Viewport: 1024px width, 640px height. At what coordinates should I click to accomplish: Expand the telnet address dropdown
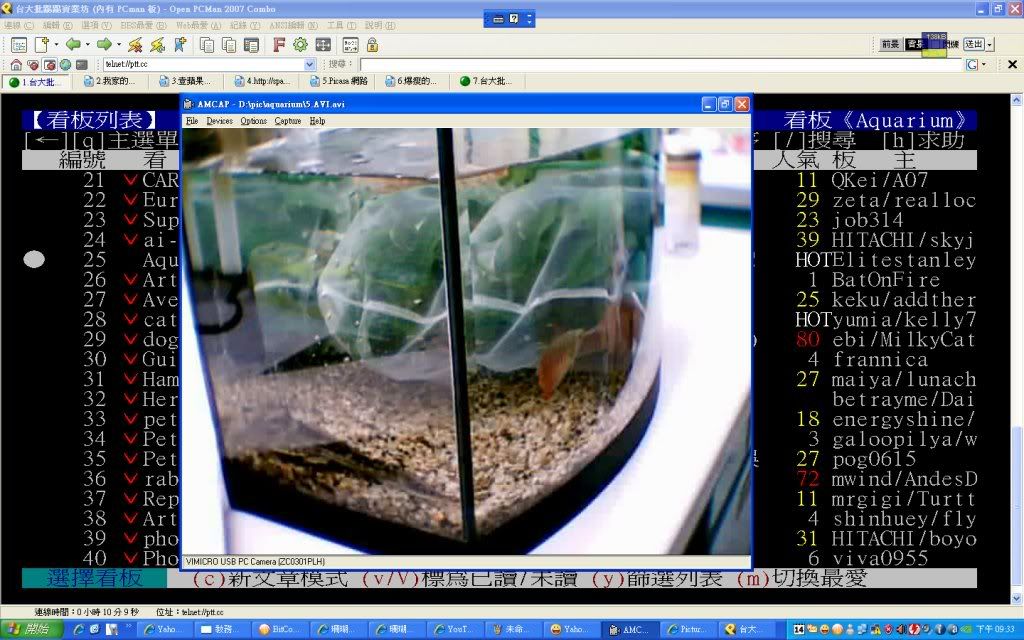310,64
